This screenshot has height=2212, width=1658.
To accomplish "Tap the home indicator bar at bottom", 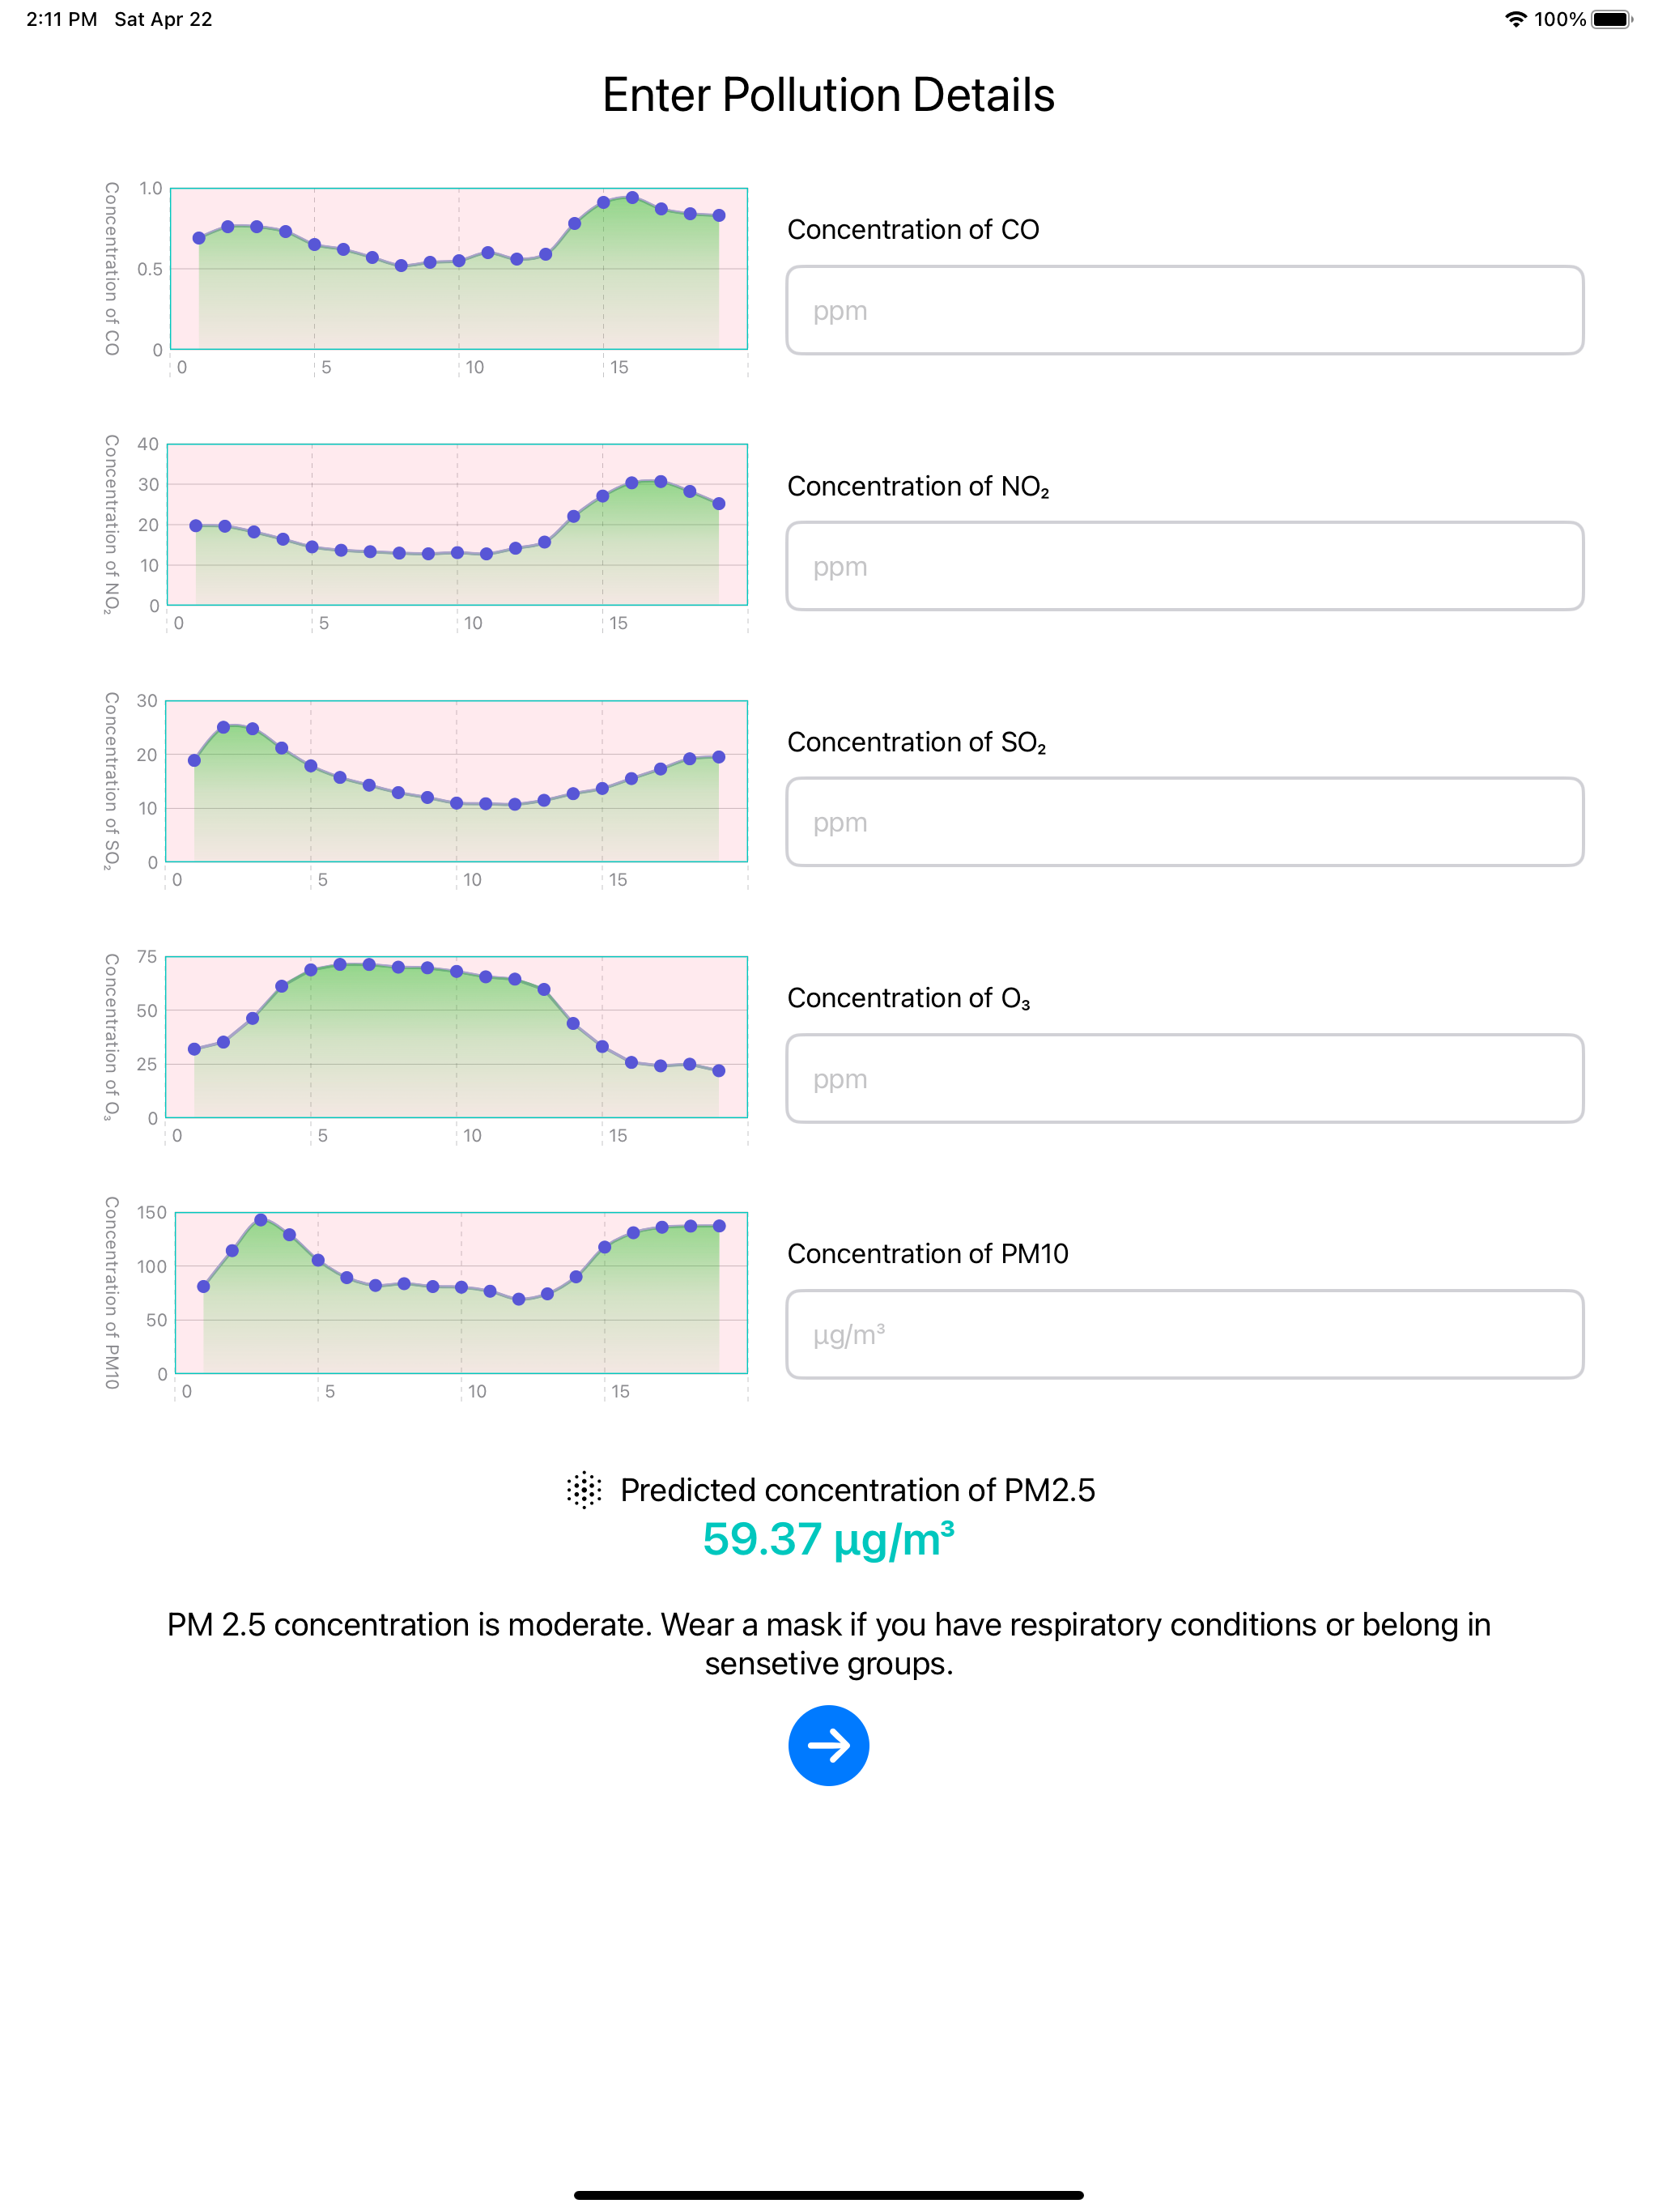I will coord(828,2195).
